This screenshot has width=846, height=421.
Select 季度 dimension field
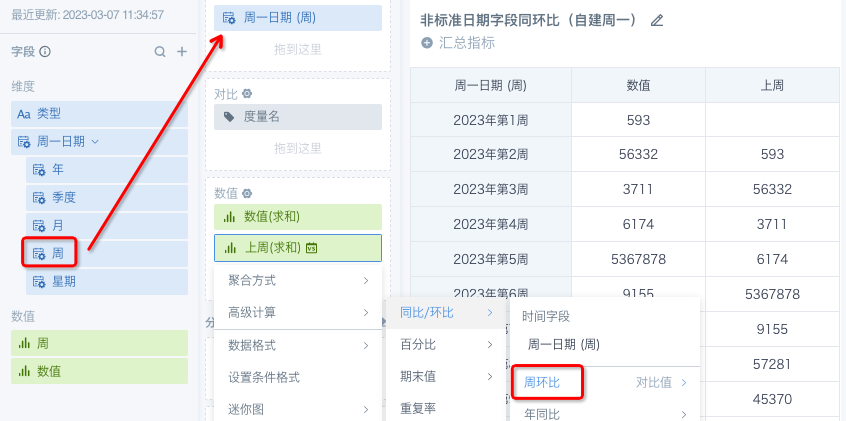click(107, 198)
